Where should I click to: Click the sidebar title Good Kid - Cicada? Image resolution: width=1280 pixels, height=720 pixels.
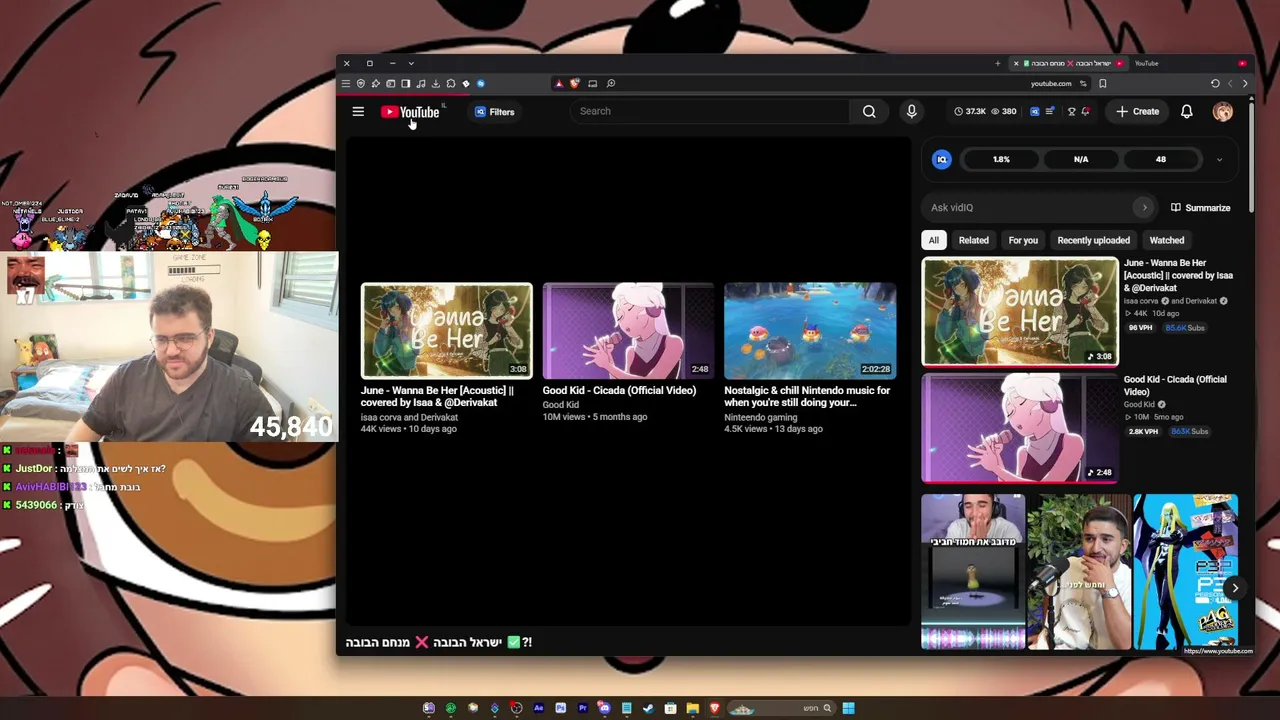(x=1175, y=385)
